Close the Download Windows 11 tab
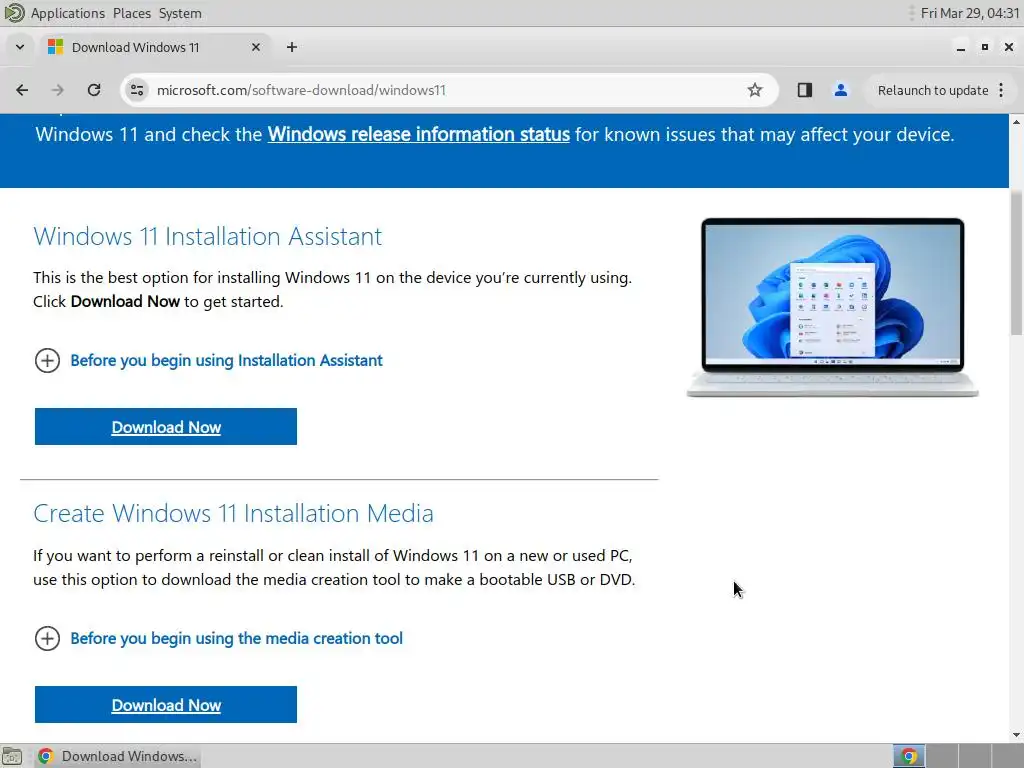1024x768 pixels. click(256, 47)
